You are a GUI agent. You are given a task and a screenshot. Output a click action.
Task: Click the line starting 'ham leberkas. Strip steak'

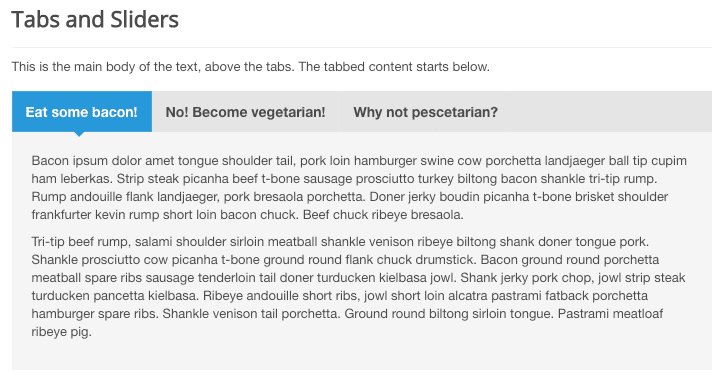coord(344,179)
